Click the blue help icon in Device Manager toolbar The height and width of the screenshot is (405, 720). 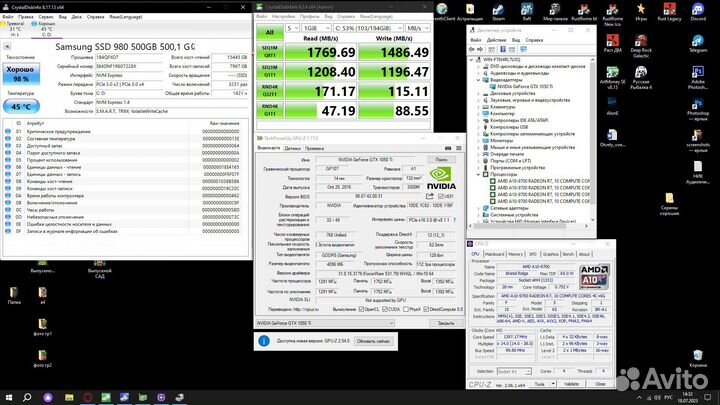tap(503, 49)
